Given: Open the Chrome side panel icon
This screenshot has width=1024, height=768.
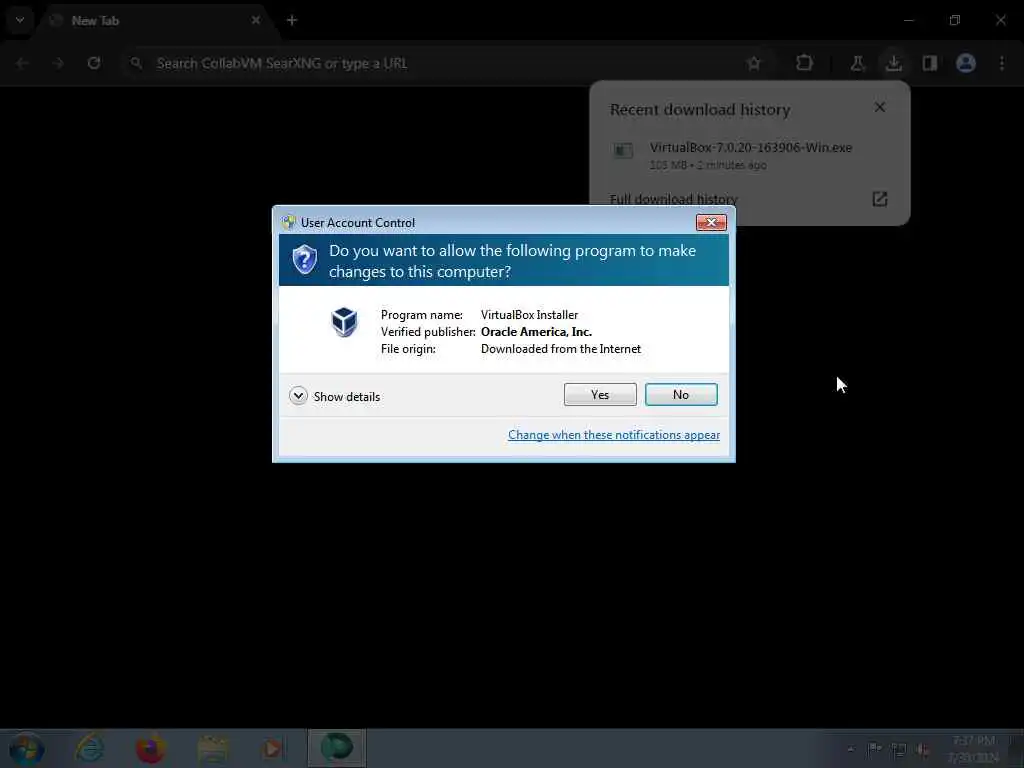Looking at the screenshot, I should click(x=929, y=63).
